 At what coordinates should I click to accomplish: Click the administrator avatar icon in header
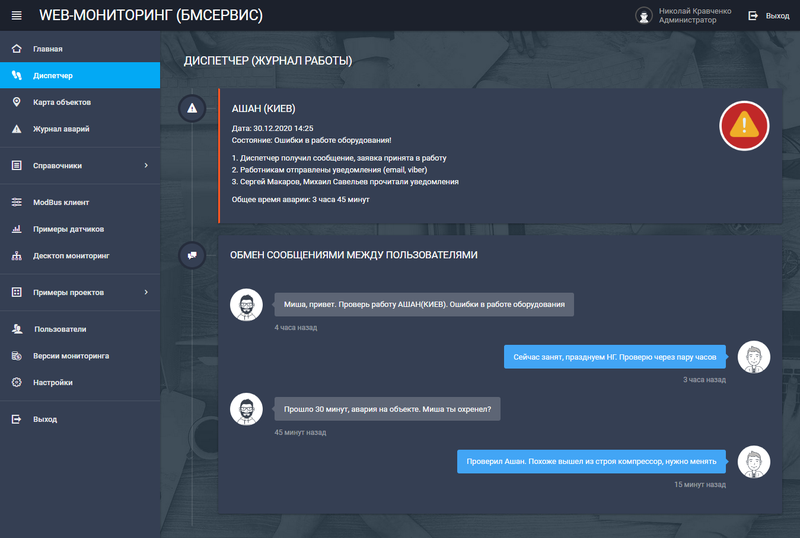point(644,15)
